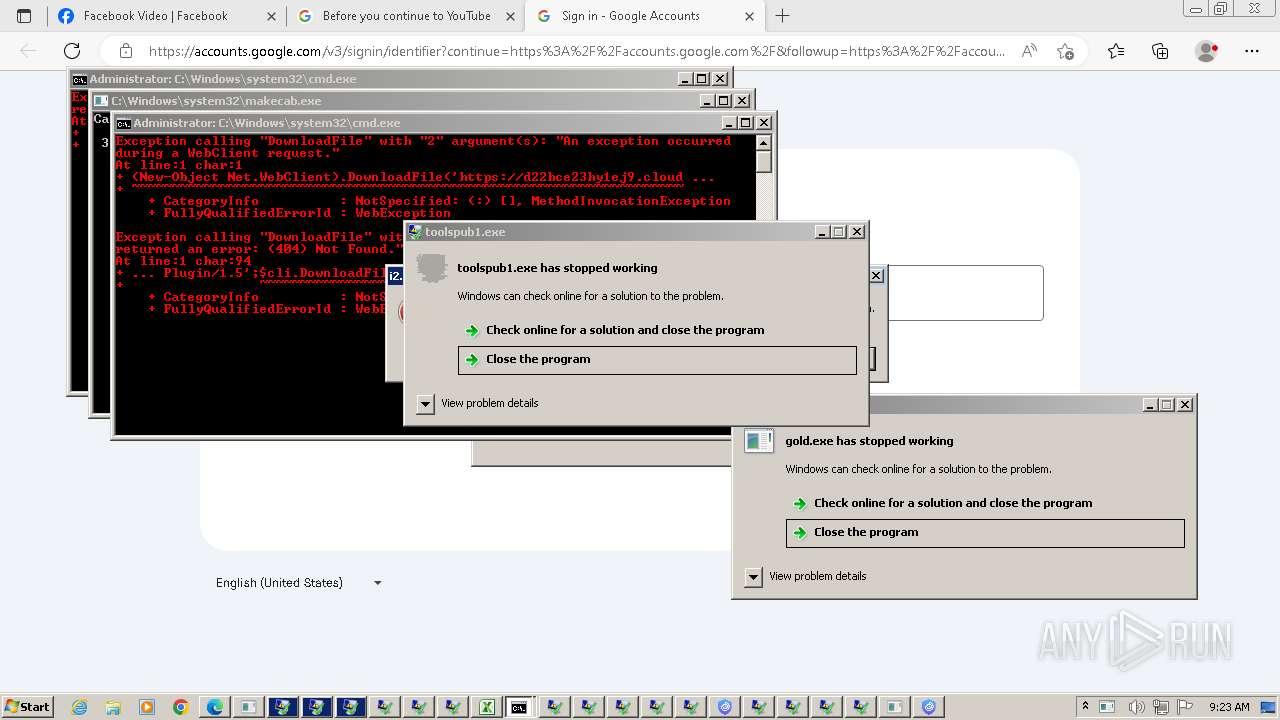The height and width of the screenshot is (720, 1280).
Task: Click the toolspub1.exe title bar icon
Action: tap(415, 232)
